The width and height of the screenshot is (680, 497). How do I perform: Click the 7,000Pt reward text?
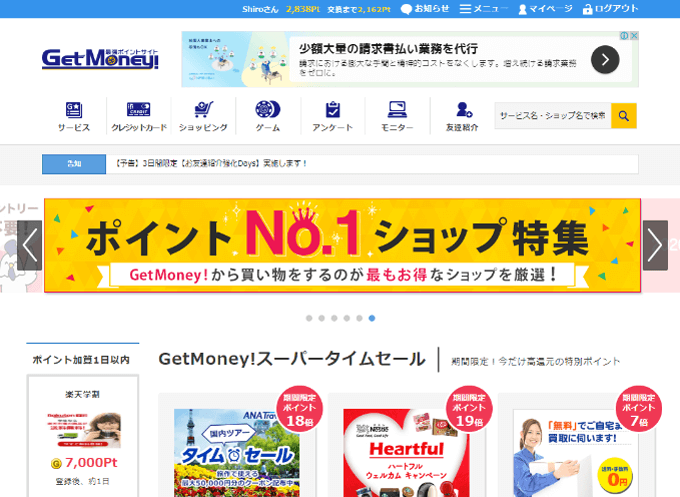(x=91, y=463)
